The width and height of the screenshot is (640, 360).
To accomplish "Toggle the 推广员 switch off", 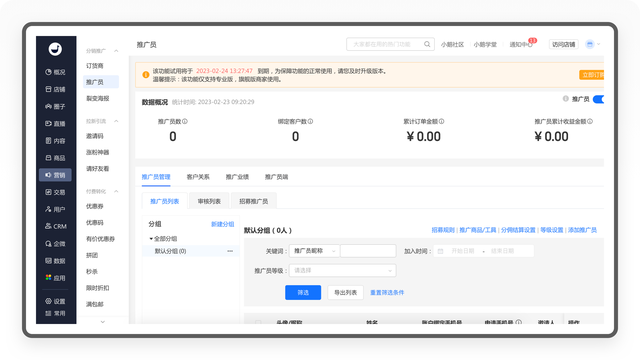I will tap(598, 99).
